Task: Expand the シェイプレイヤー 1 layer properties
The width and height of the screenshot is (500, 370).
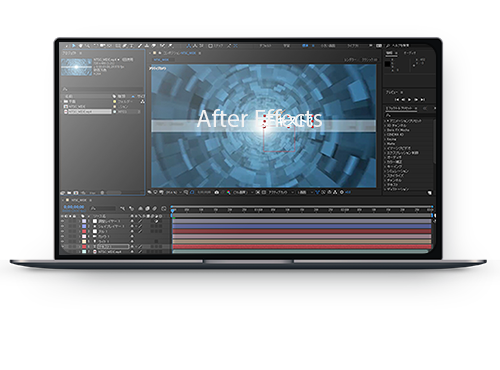Action: [80, 226]
